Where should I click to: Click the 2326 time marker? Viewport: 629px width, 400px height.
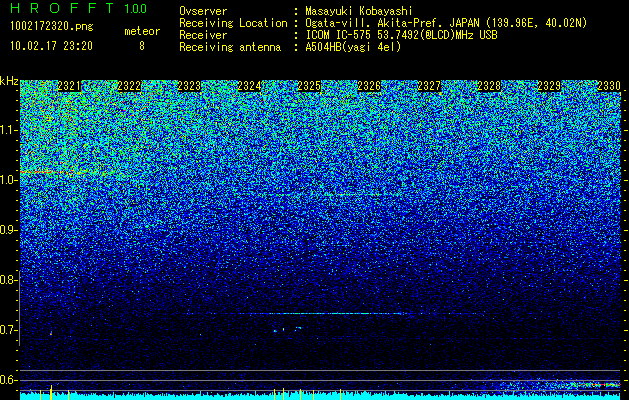369,86
